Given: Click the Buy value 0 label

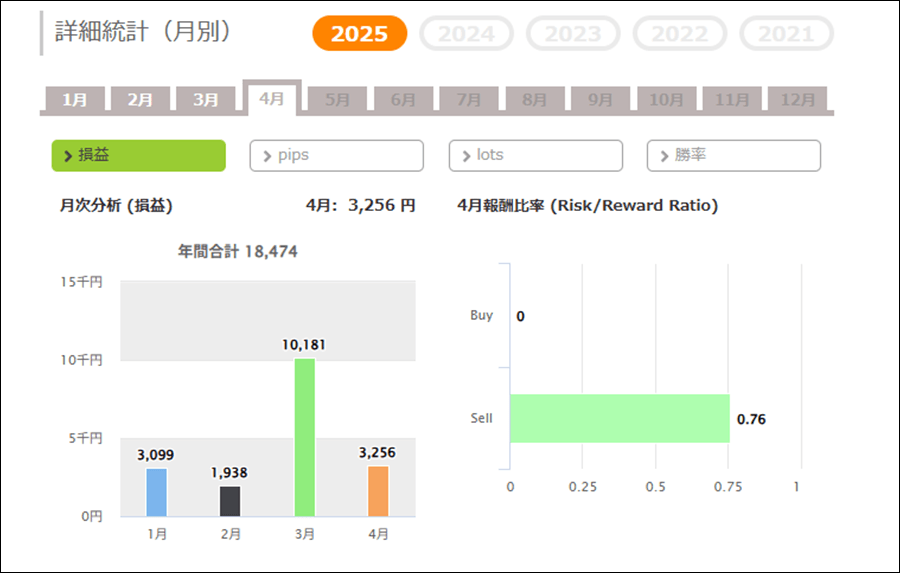Looking at the screenshot, I should [x=520, y=316].
